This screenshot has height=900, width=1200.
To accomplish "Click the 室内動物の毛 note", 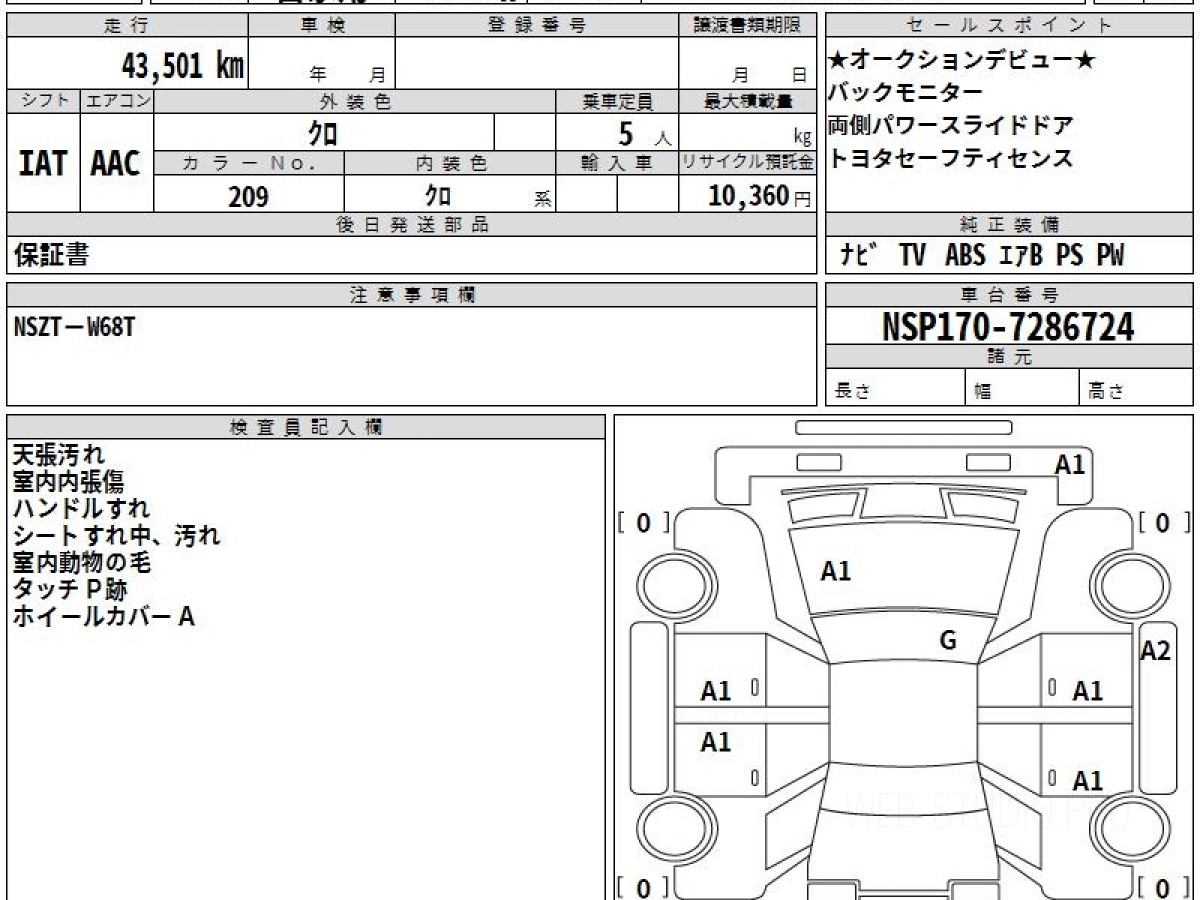I will pos(82,564).
